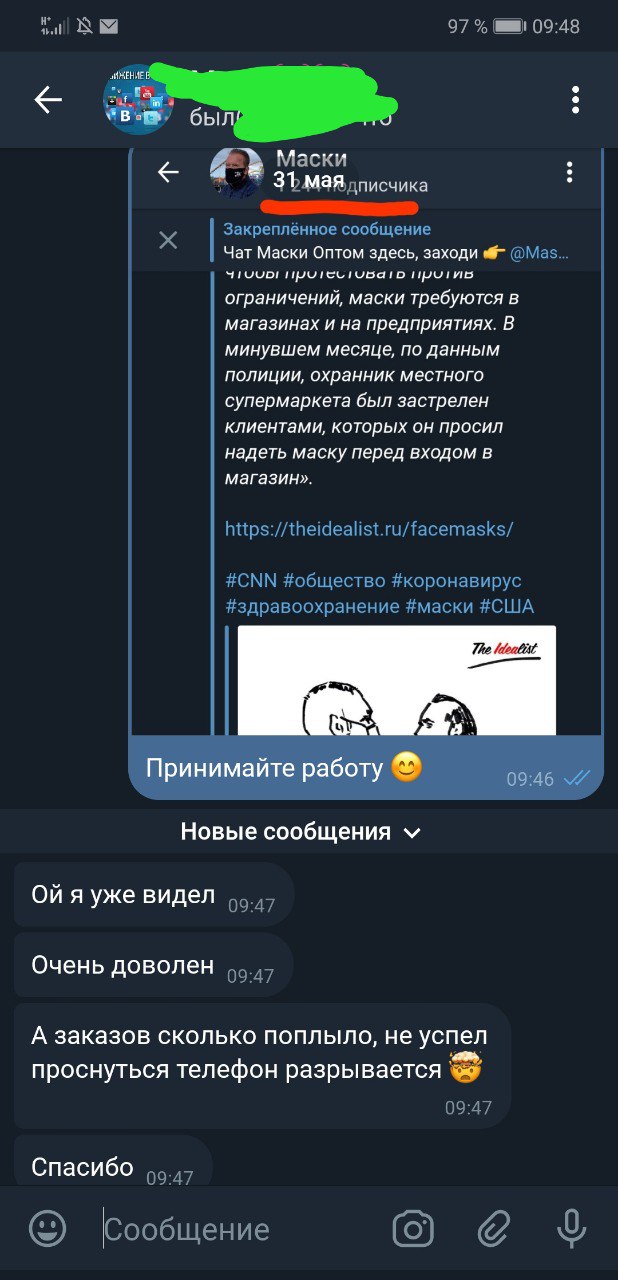Tap the back arrow in chat header
The width and height of the screenshot is (618, 1280).
(x=48, y=99)
